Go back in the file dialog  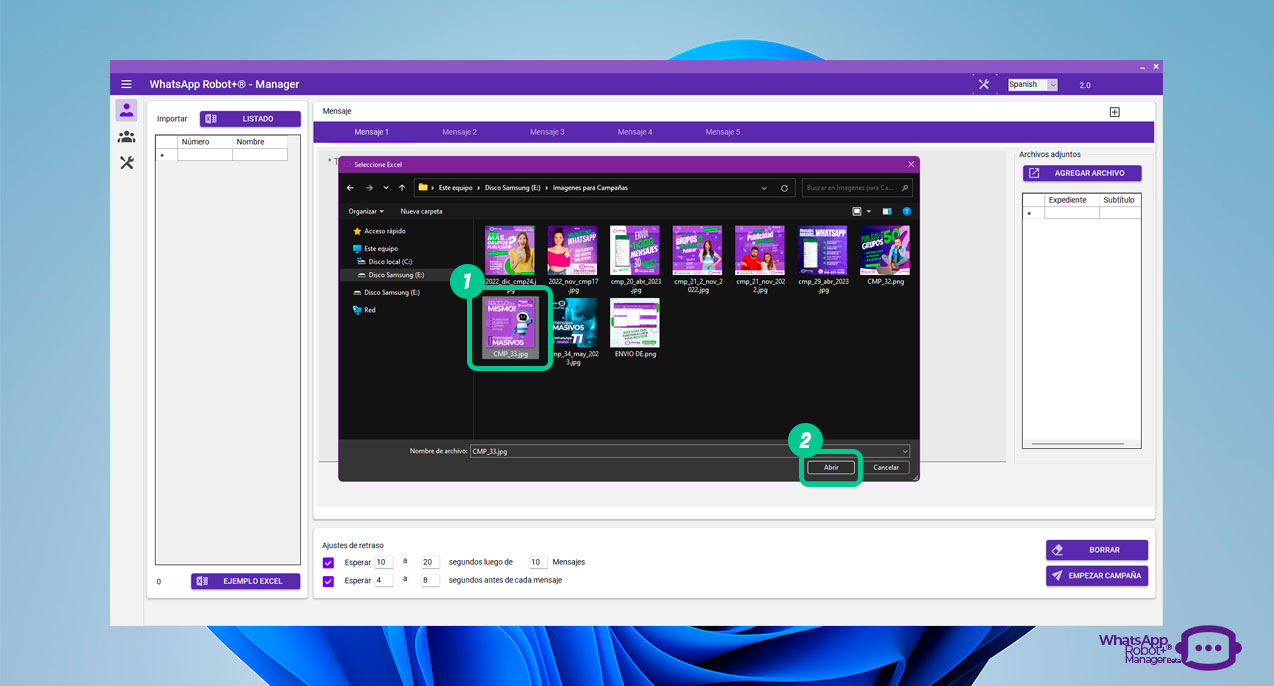[350, 187]
